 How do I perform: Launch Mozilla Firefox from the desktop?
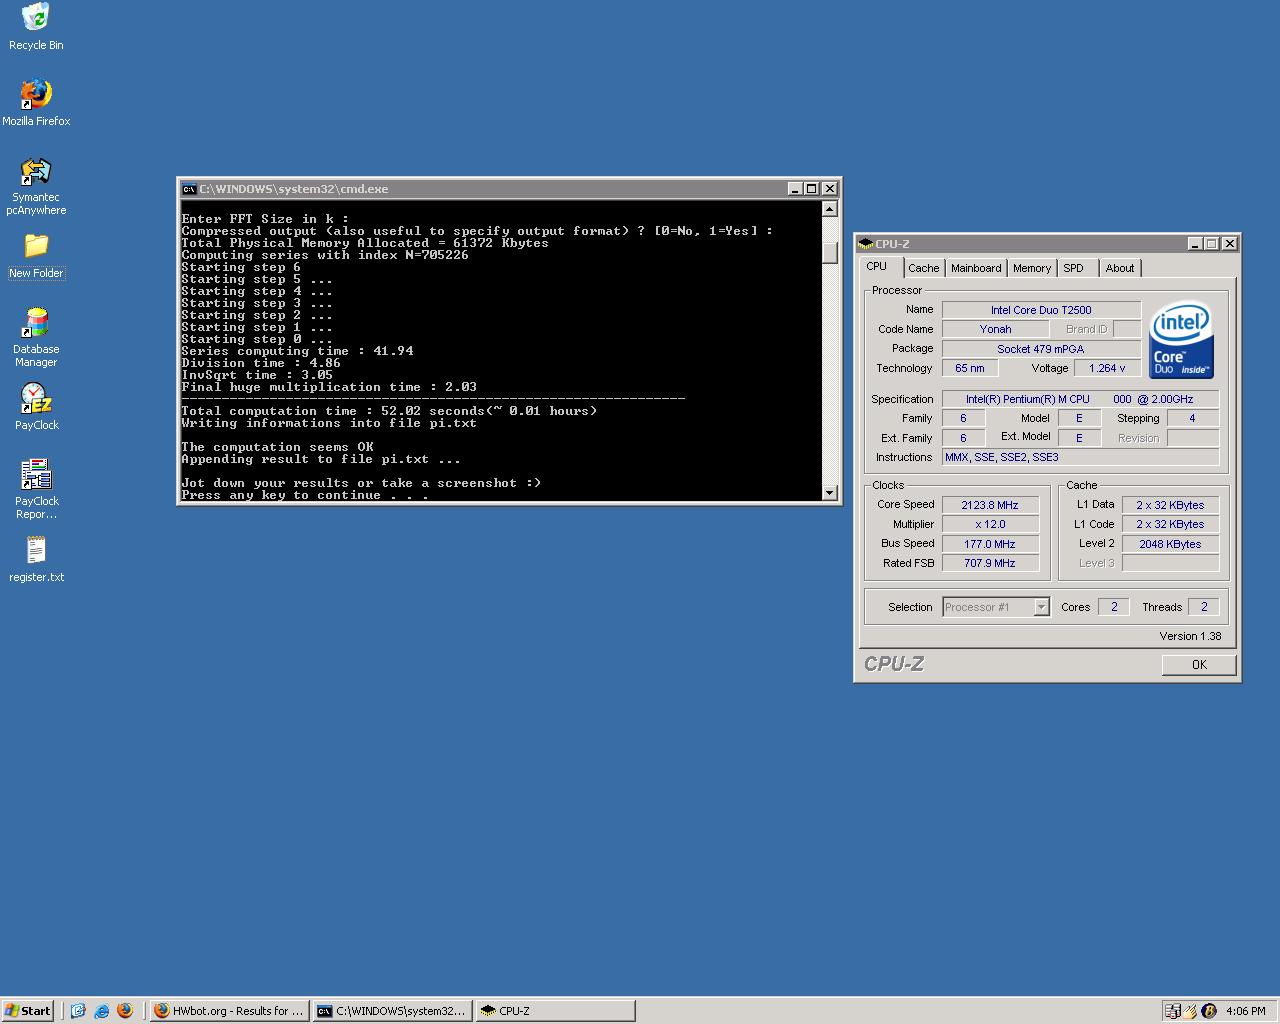36,95
